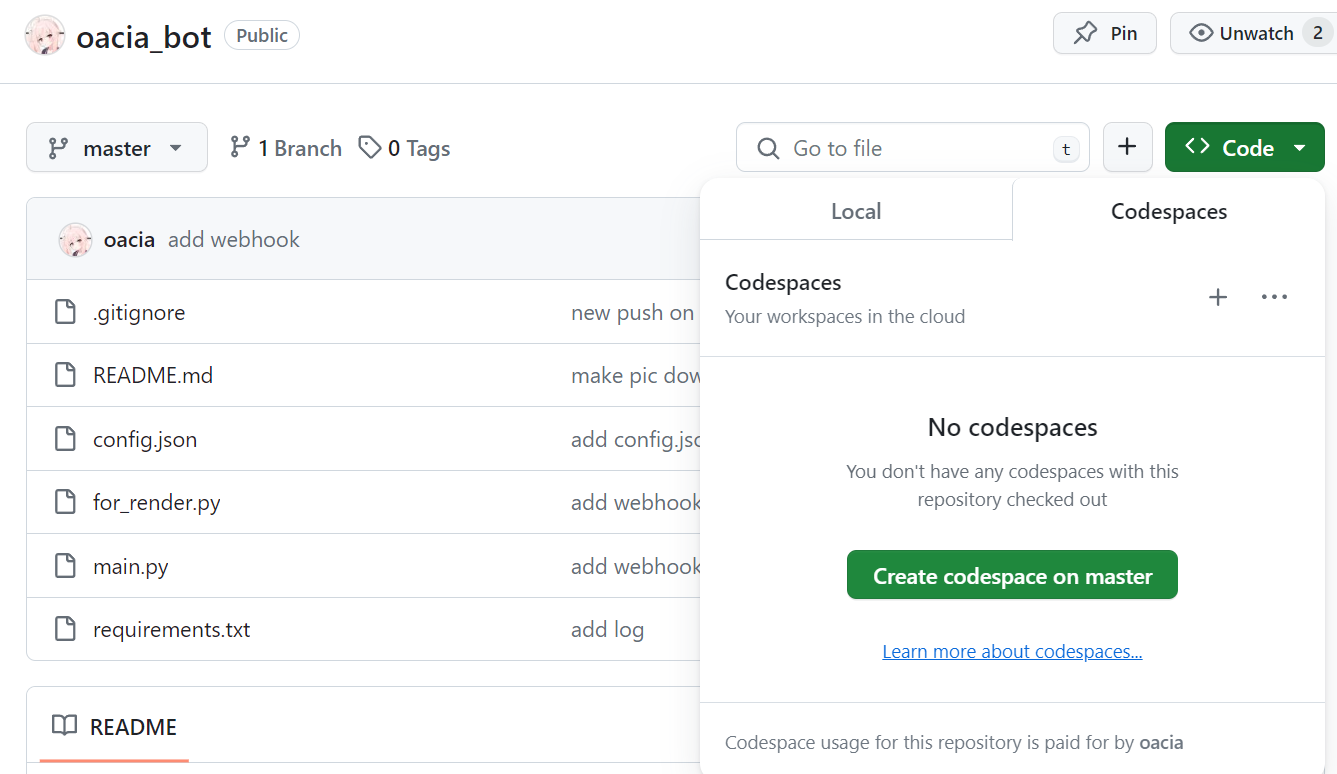Viewport: 1337px width, 774px height.
Task: Switch to the Local tab
Action: click(856, 211)
